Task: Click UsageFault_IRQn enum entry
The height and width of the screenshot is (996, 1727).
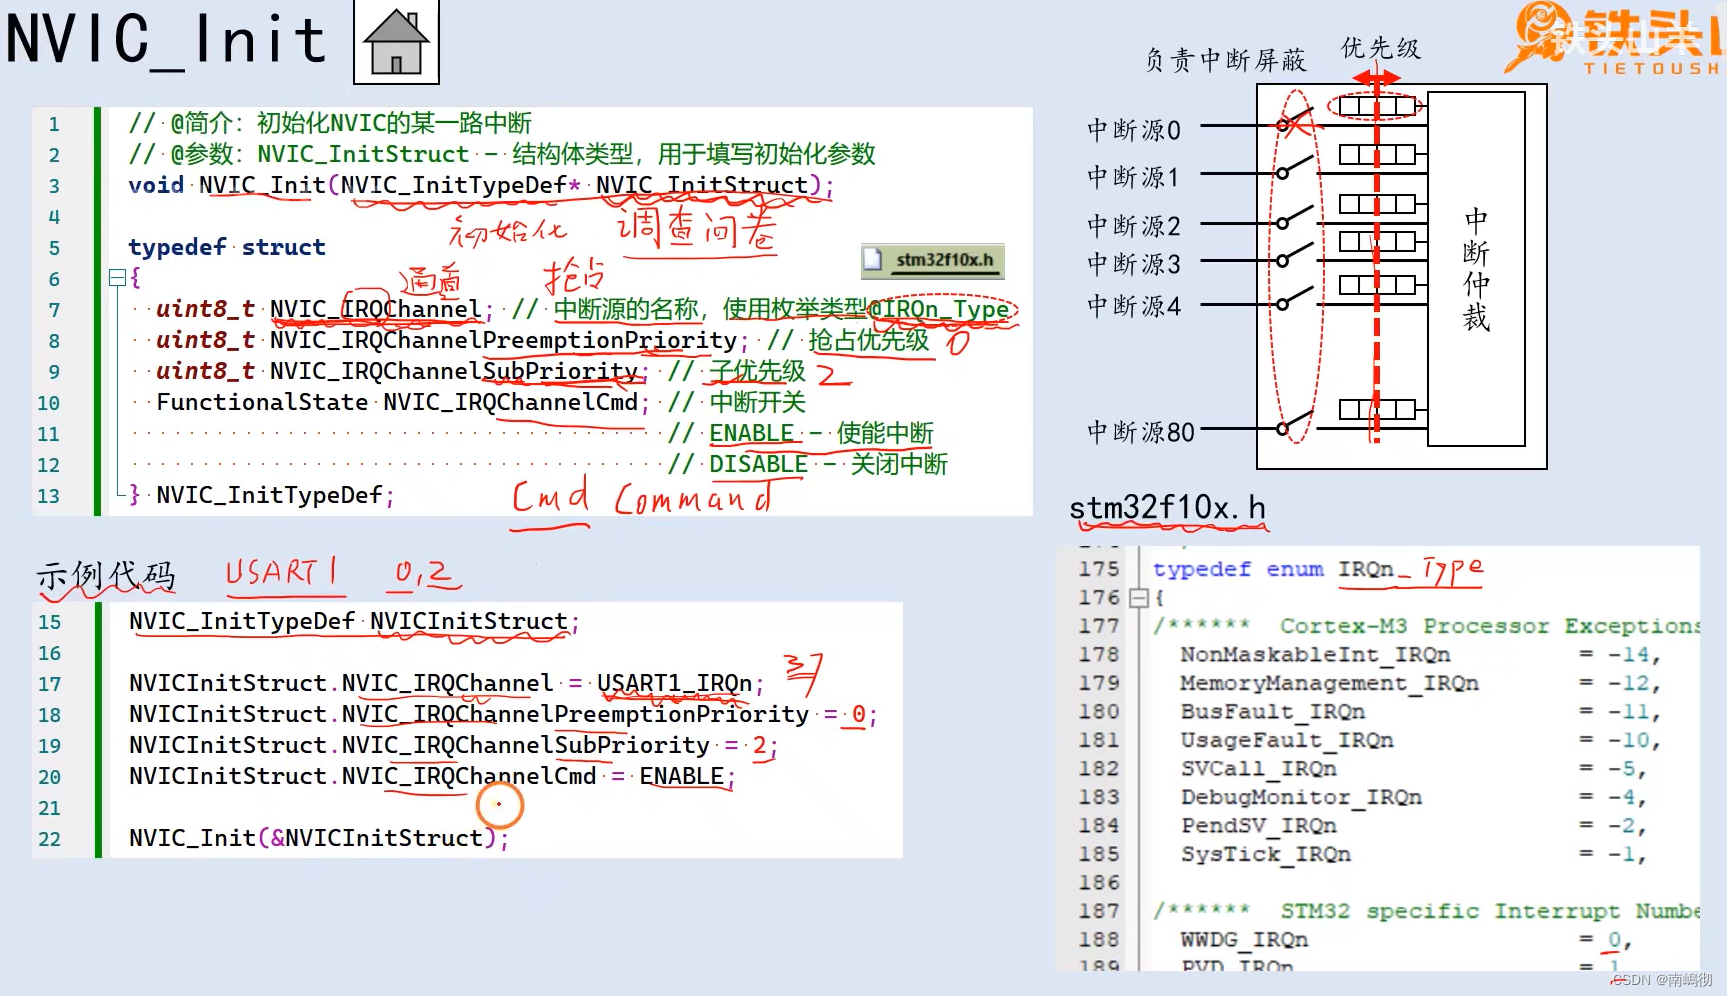Action: click(x=1287, y=740)
